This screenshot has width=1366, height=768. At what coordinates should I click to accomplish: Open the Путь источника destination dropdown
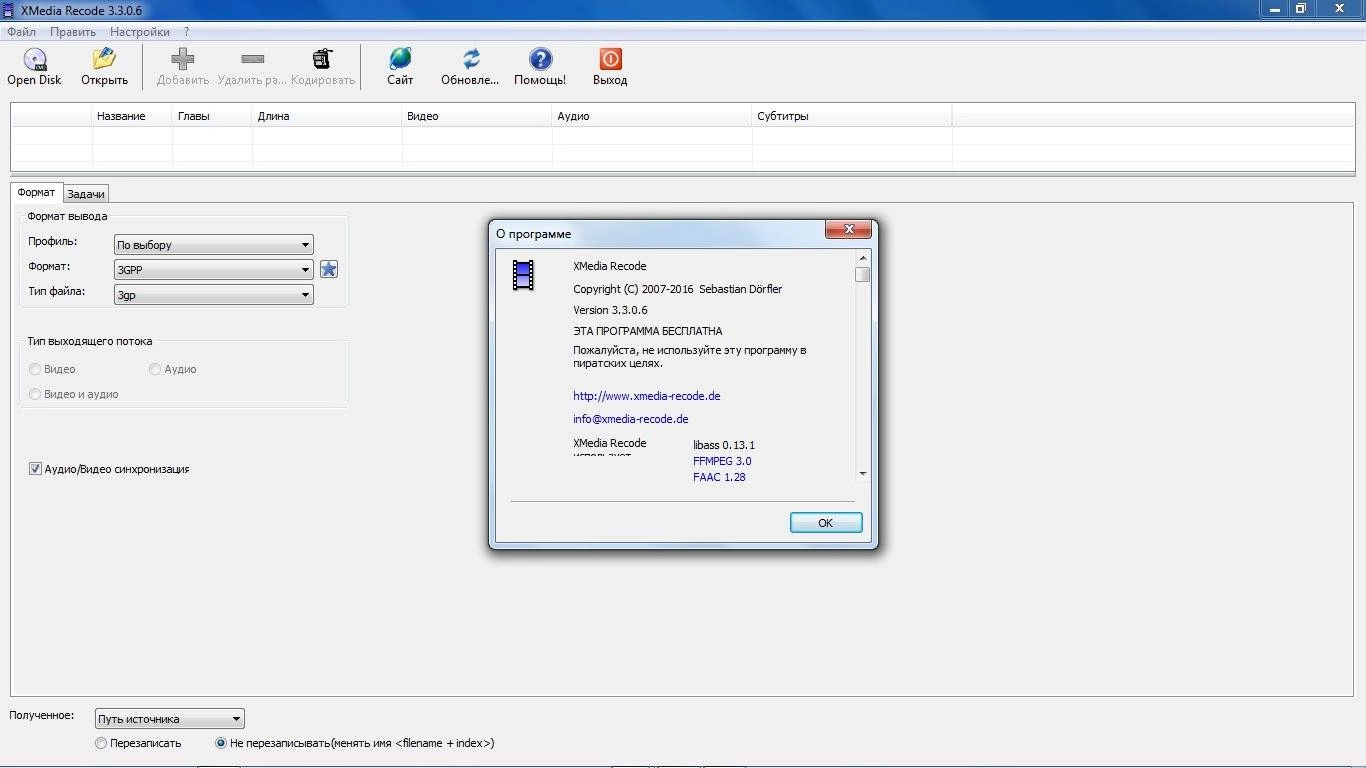pos(170,719)
